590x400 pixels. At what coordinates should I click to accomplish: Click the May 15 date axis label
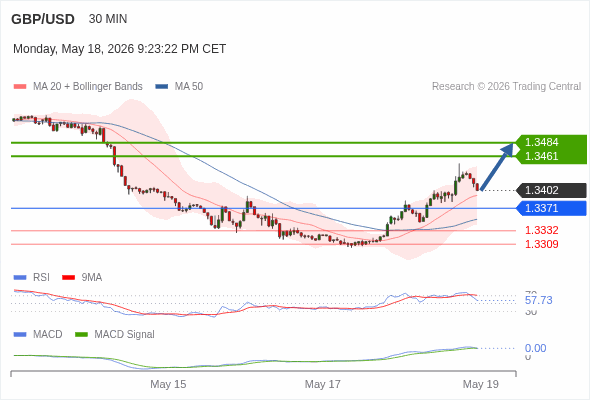(x=168, y=384)
